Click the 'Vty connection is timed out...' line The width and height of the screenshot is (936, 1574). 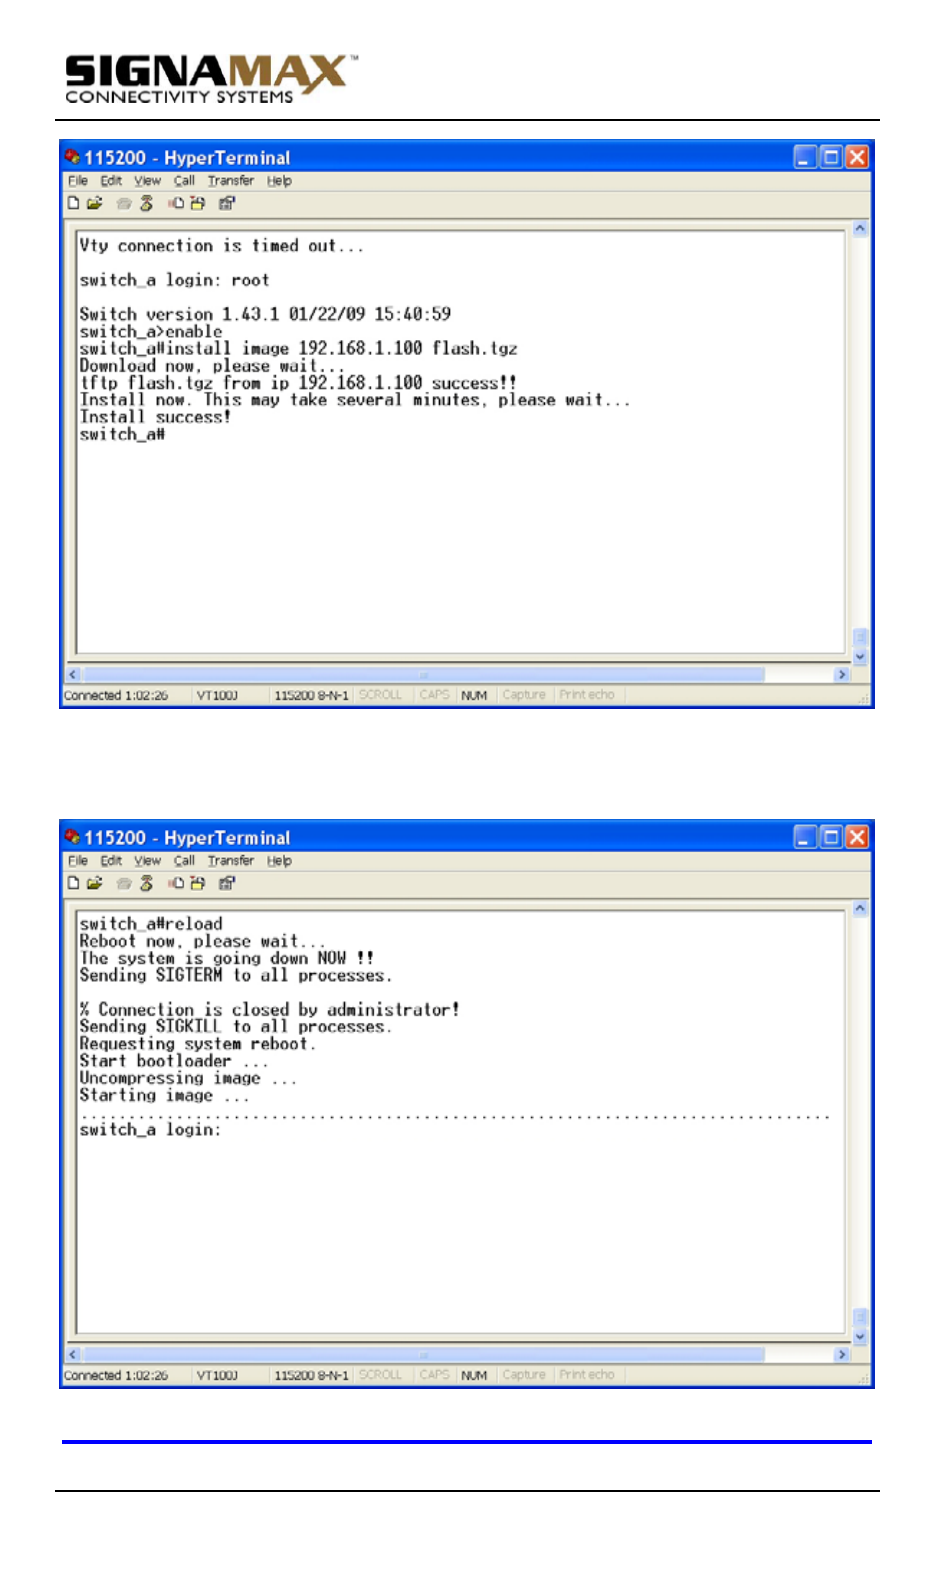click(221, 246)
